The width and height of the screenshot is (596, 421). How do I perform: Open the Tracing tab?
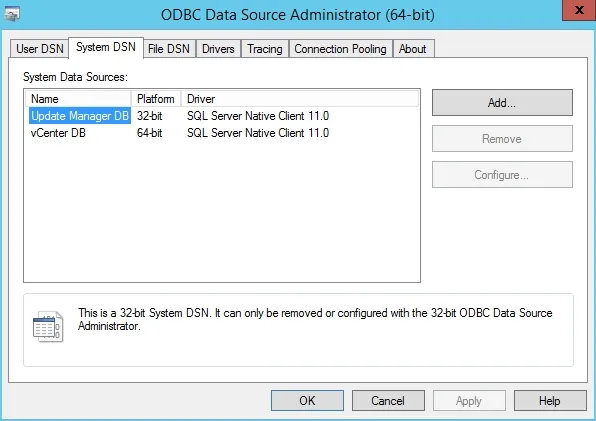pyautogui.click(x=265, y=49)
